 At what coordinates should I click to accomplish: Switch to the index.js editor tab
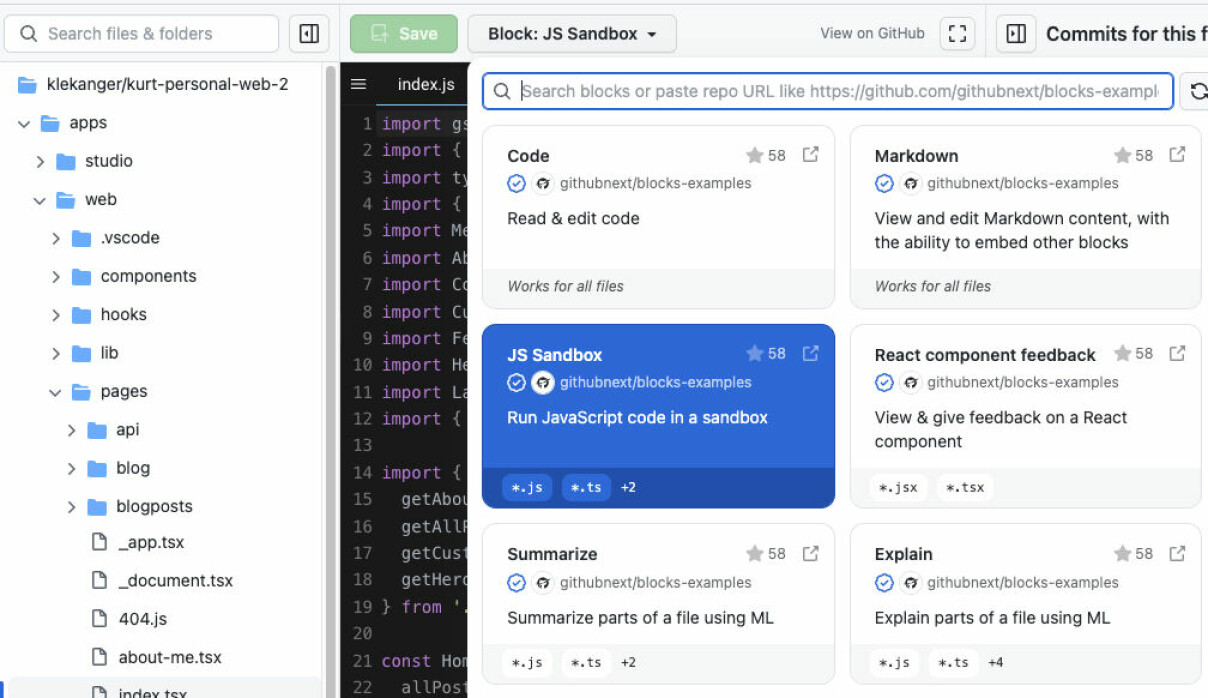(426, 85)
